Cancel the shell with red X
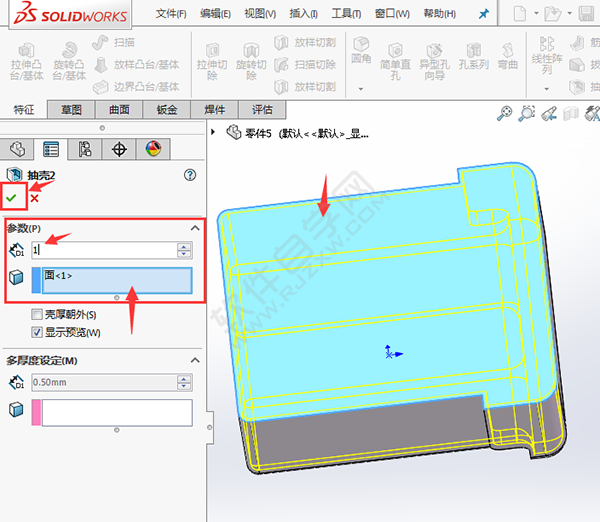This screenshot has height=522, width=600. pyautogui.click(x=34, y=198)
